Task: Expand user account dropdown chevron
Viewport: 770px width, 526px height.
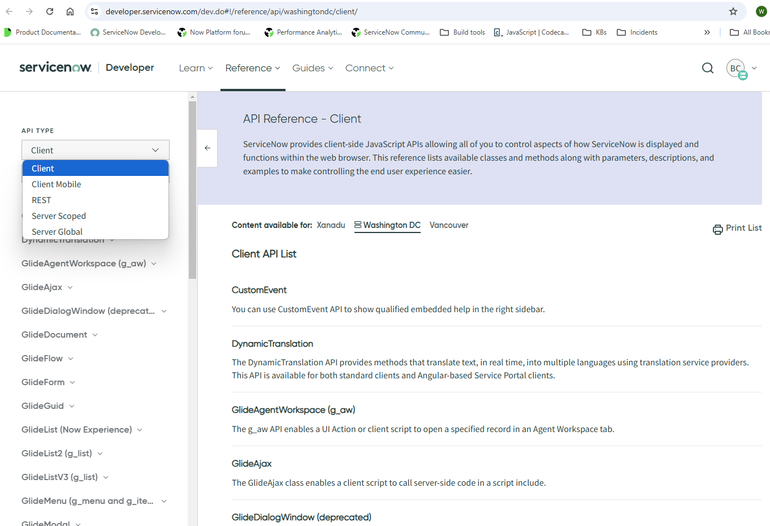Action: pyautogui.click(x=754, y=68)
